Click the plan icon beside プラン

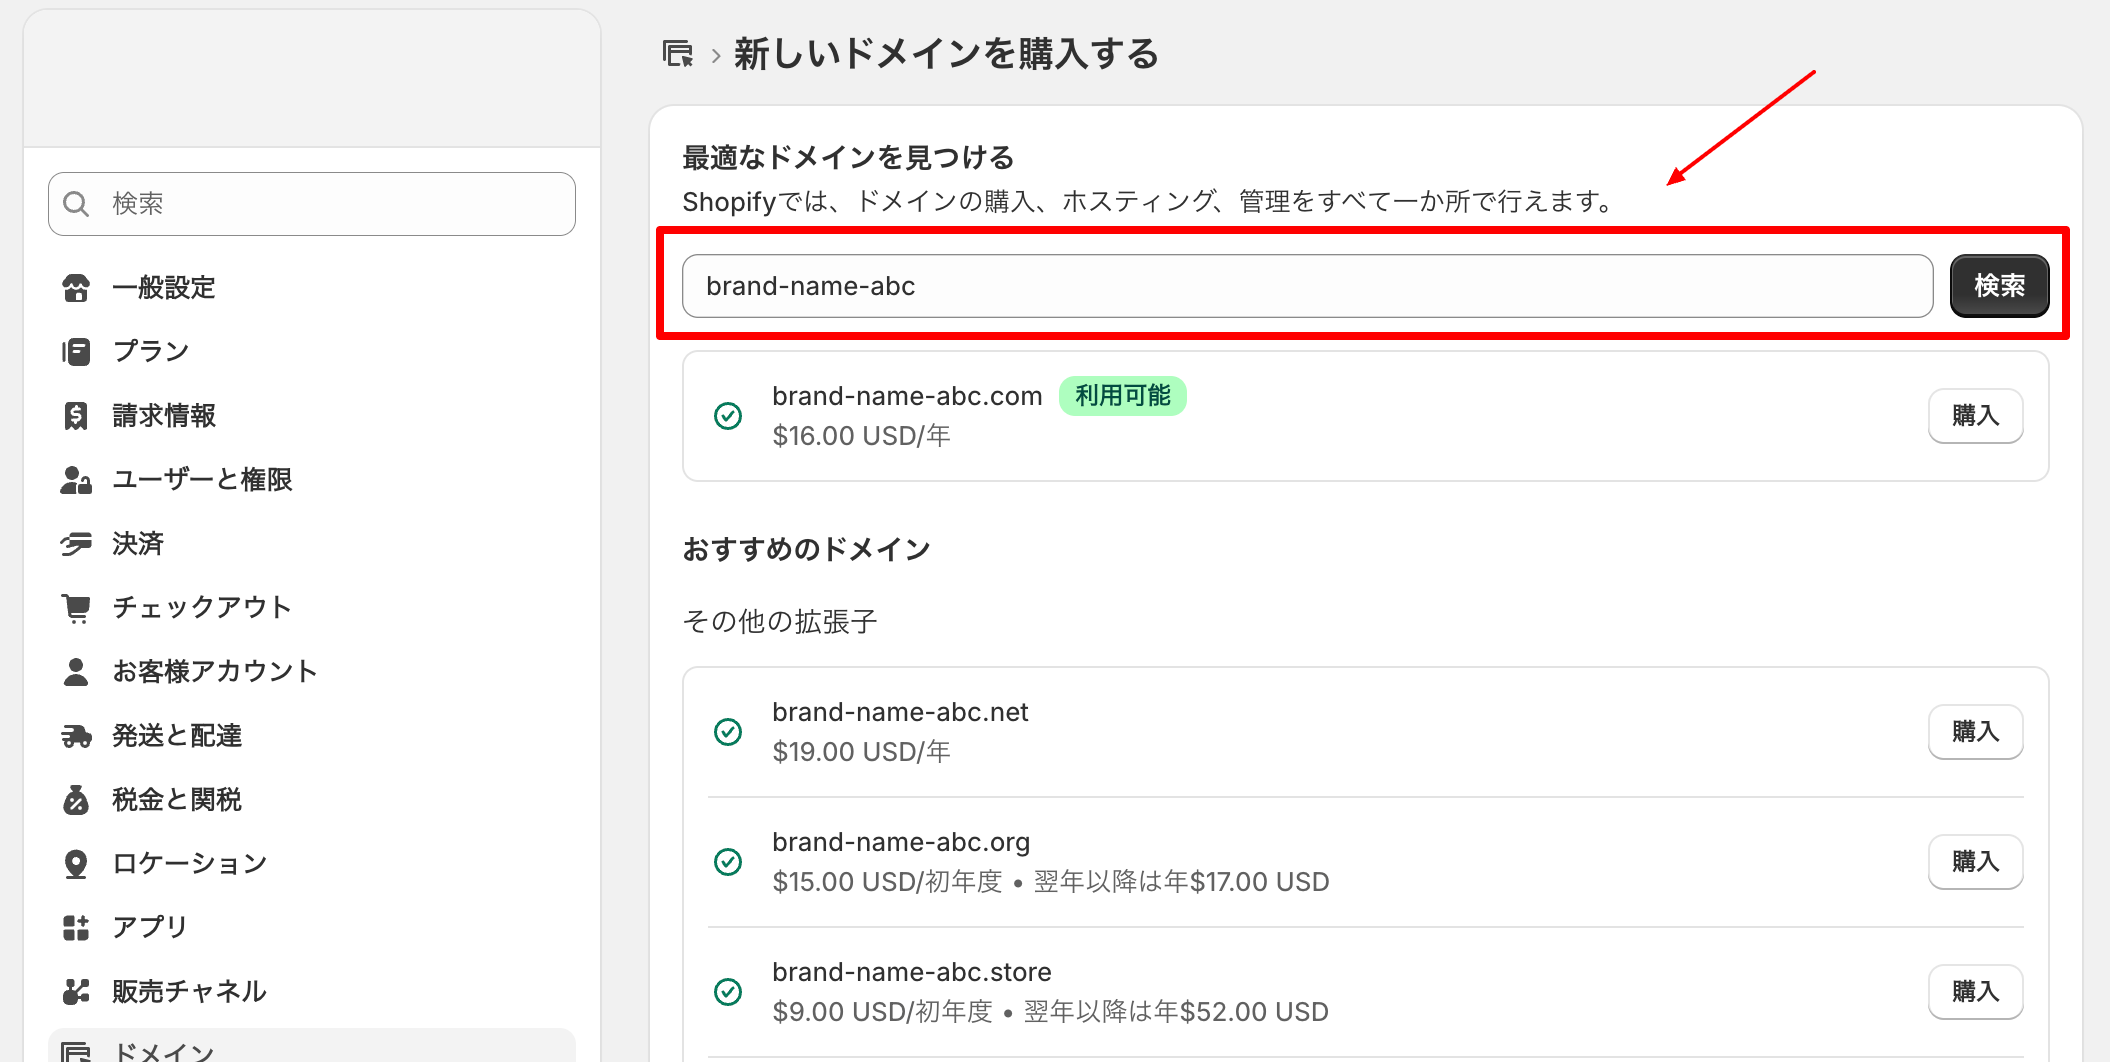76,352
